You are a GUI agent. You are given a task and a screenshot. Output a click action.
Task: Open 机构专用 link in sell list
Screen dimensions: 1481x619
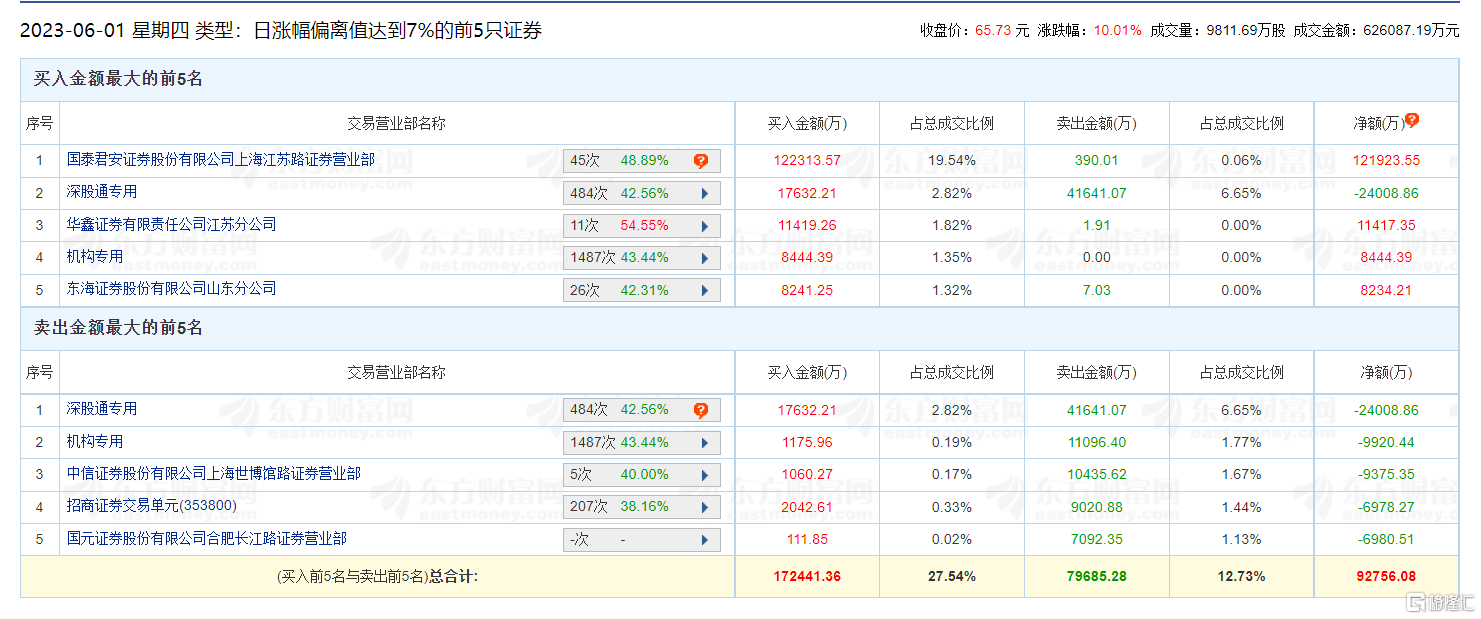95,441
